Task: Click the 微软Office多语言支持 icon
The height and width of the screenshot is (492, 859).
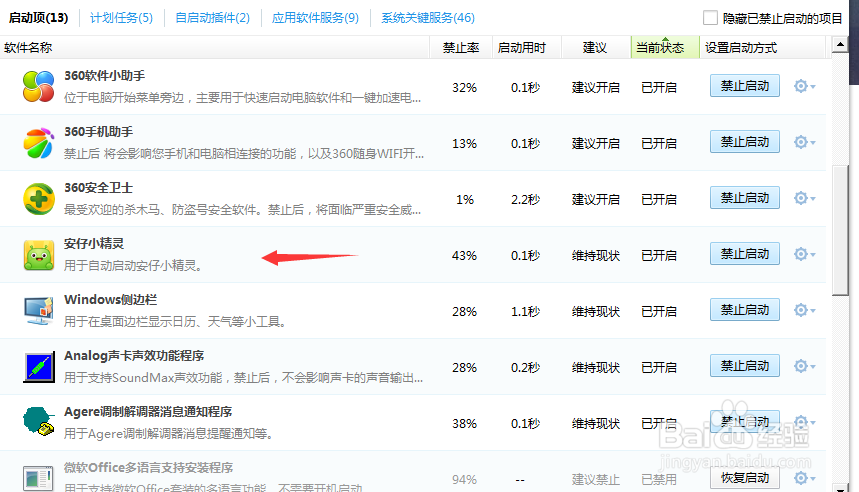Action: 38,478
